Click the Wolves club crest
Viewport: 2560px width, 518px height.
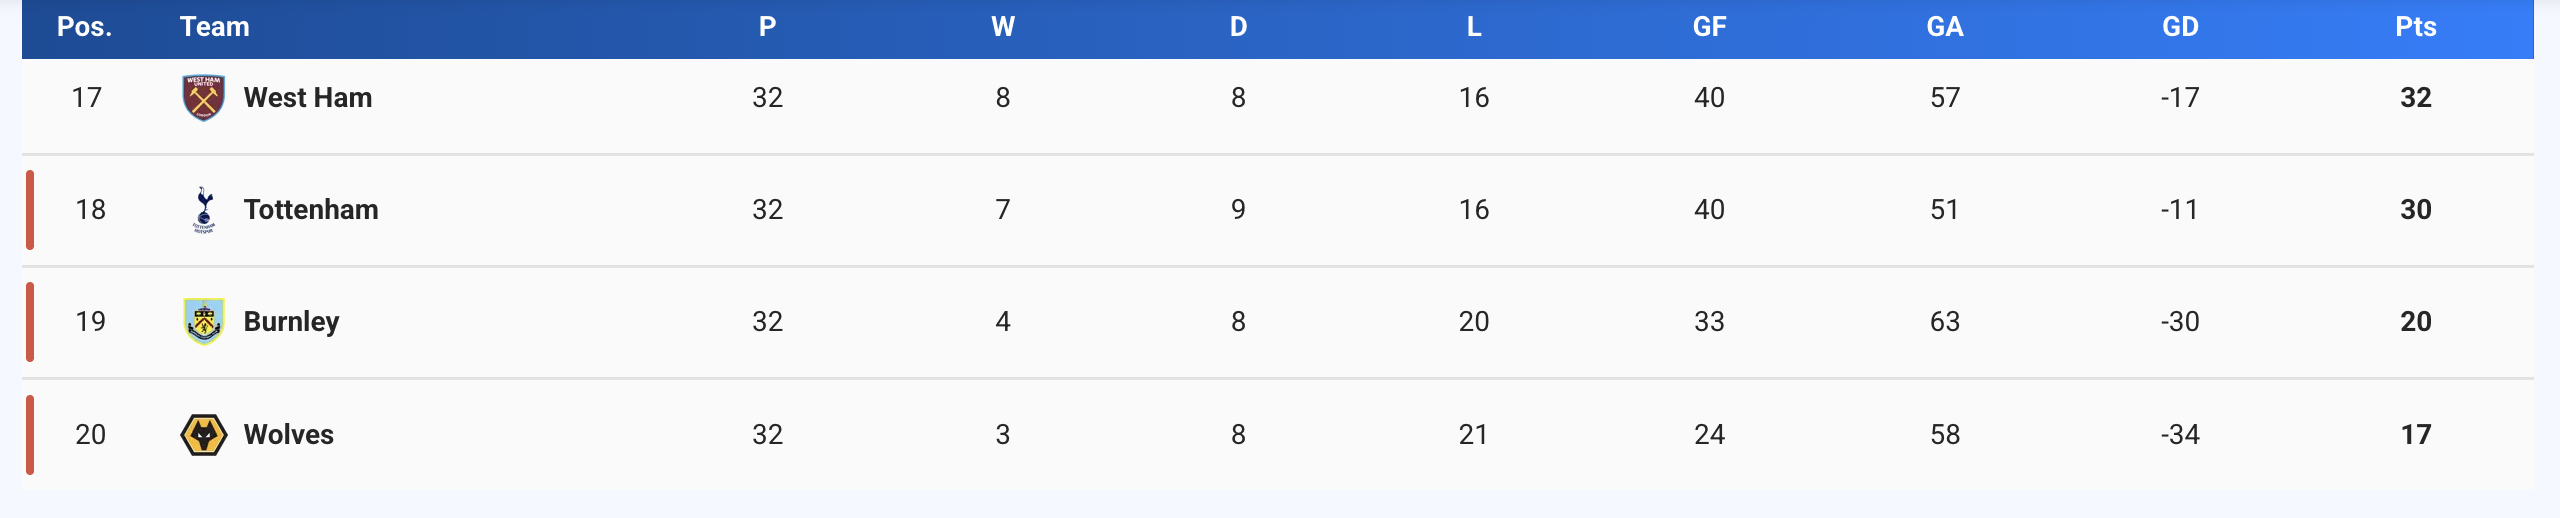point(204,435)
